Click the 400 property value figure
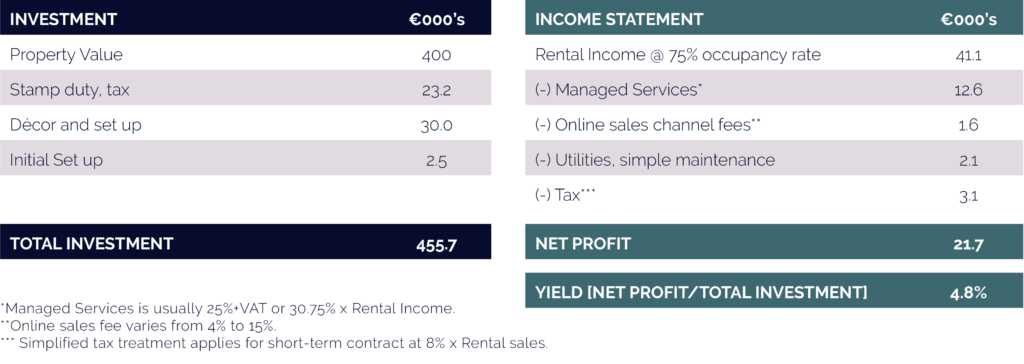 pyautogui.click(x=436, y=55)
